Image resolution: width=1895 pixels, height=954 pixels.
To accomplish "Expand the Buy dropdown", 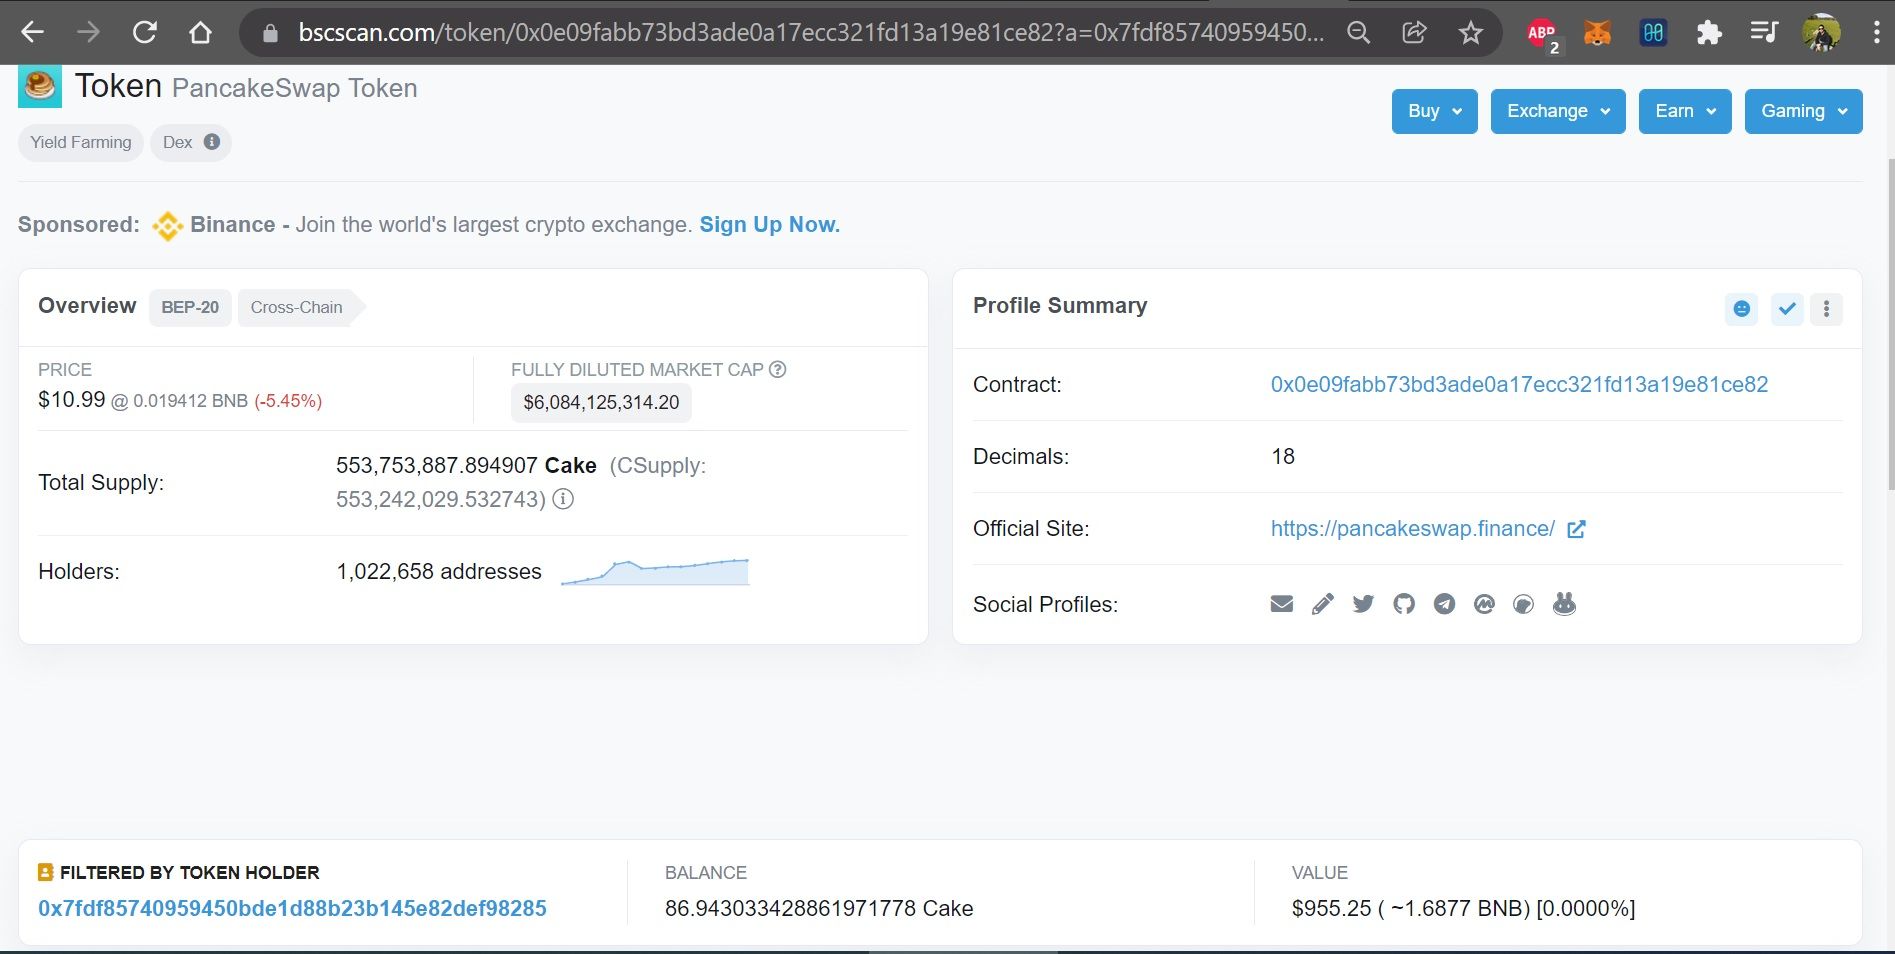I will [x=1434, y=111].
